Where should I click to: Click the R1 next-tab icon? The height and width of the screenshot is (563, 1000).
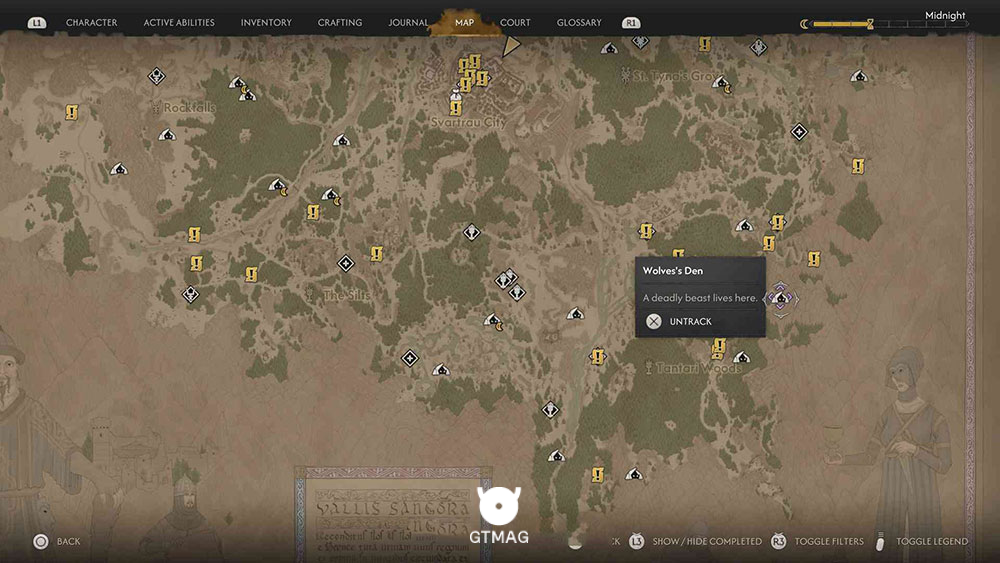[631, 23]
